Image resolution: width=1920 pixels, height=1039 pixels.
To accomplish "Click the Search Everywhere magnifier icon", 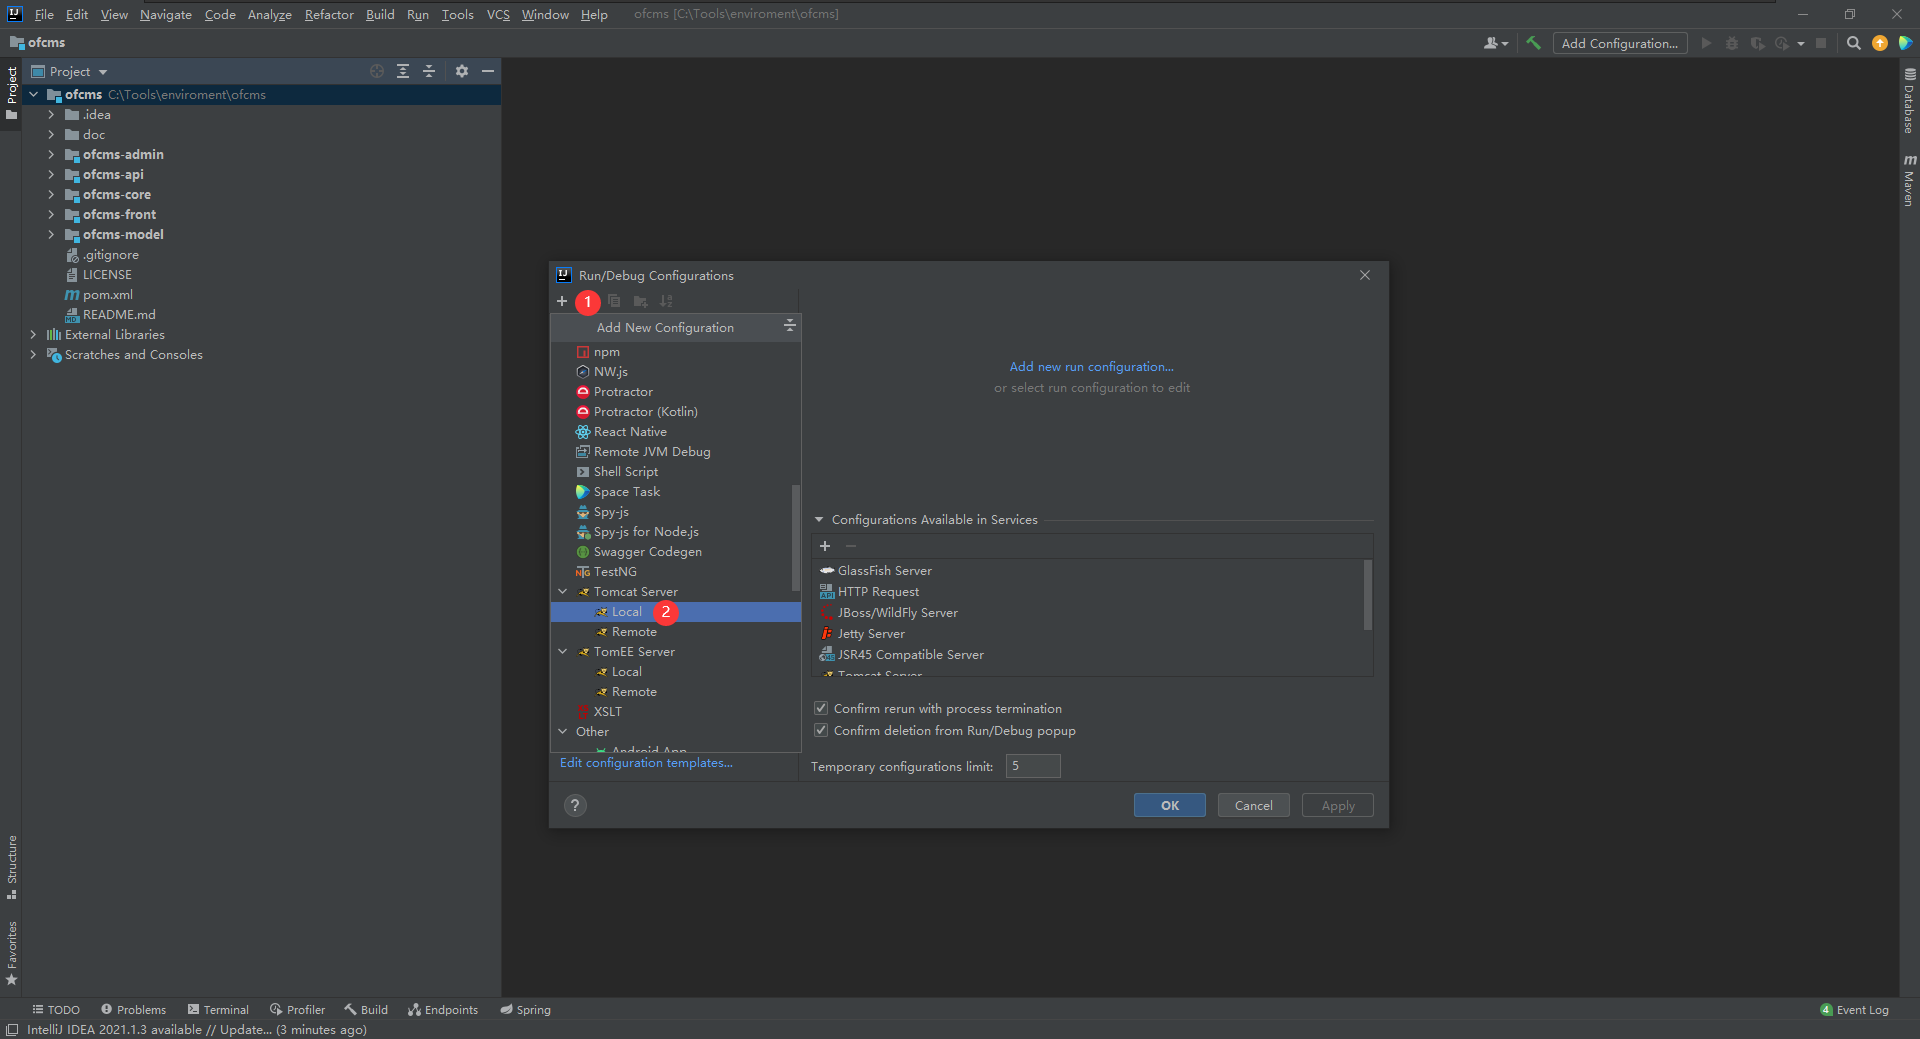I will [1853, 43].
